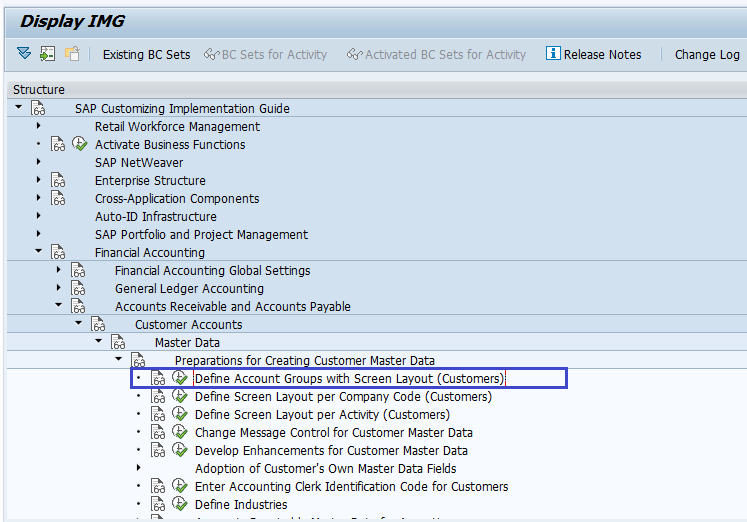Collapse Accounts Receivable and Accounts Payable node
The width and height of the screenshot is (747, 522).
[x=59, y=305]
